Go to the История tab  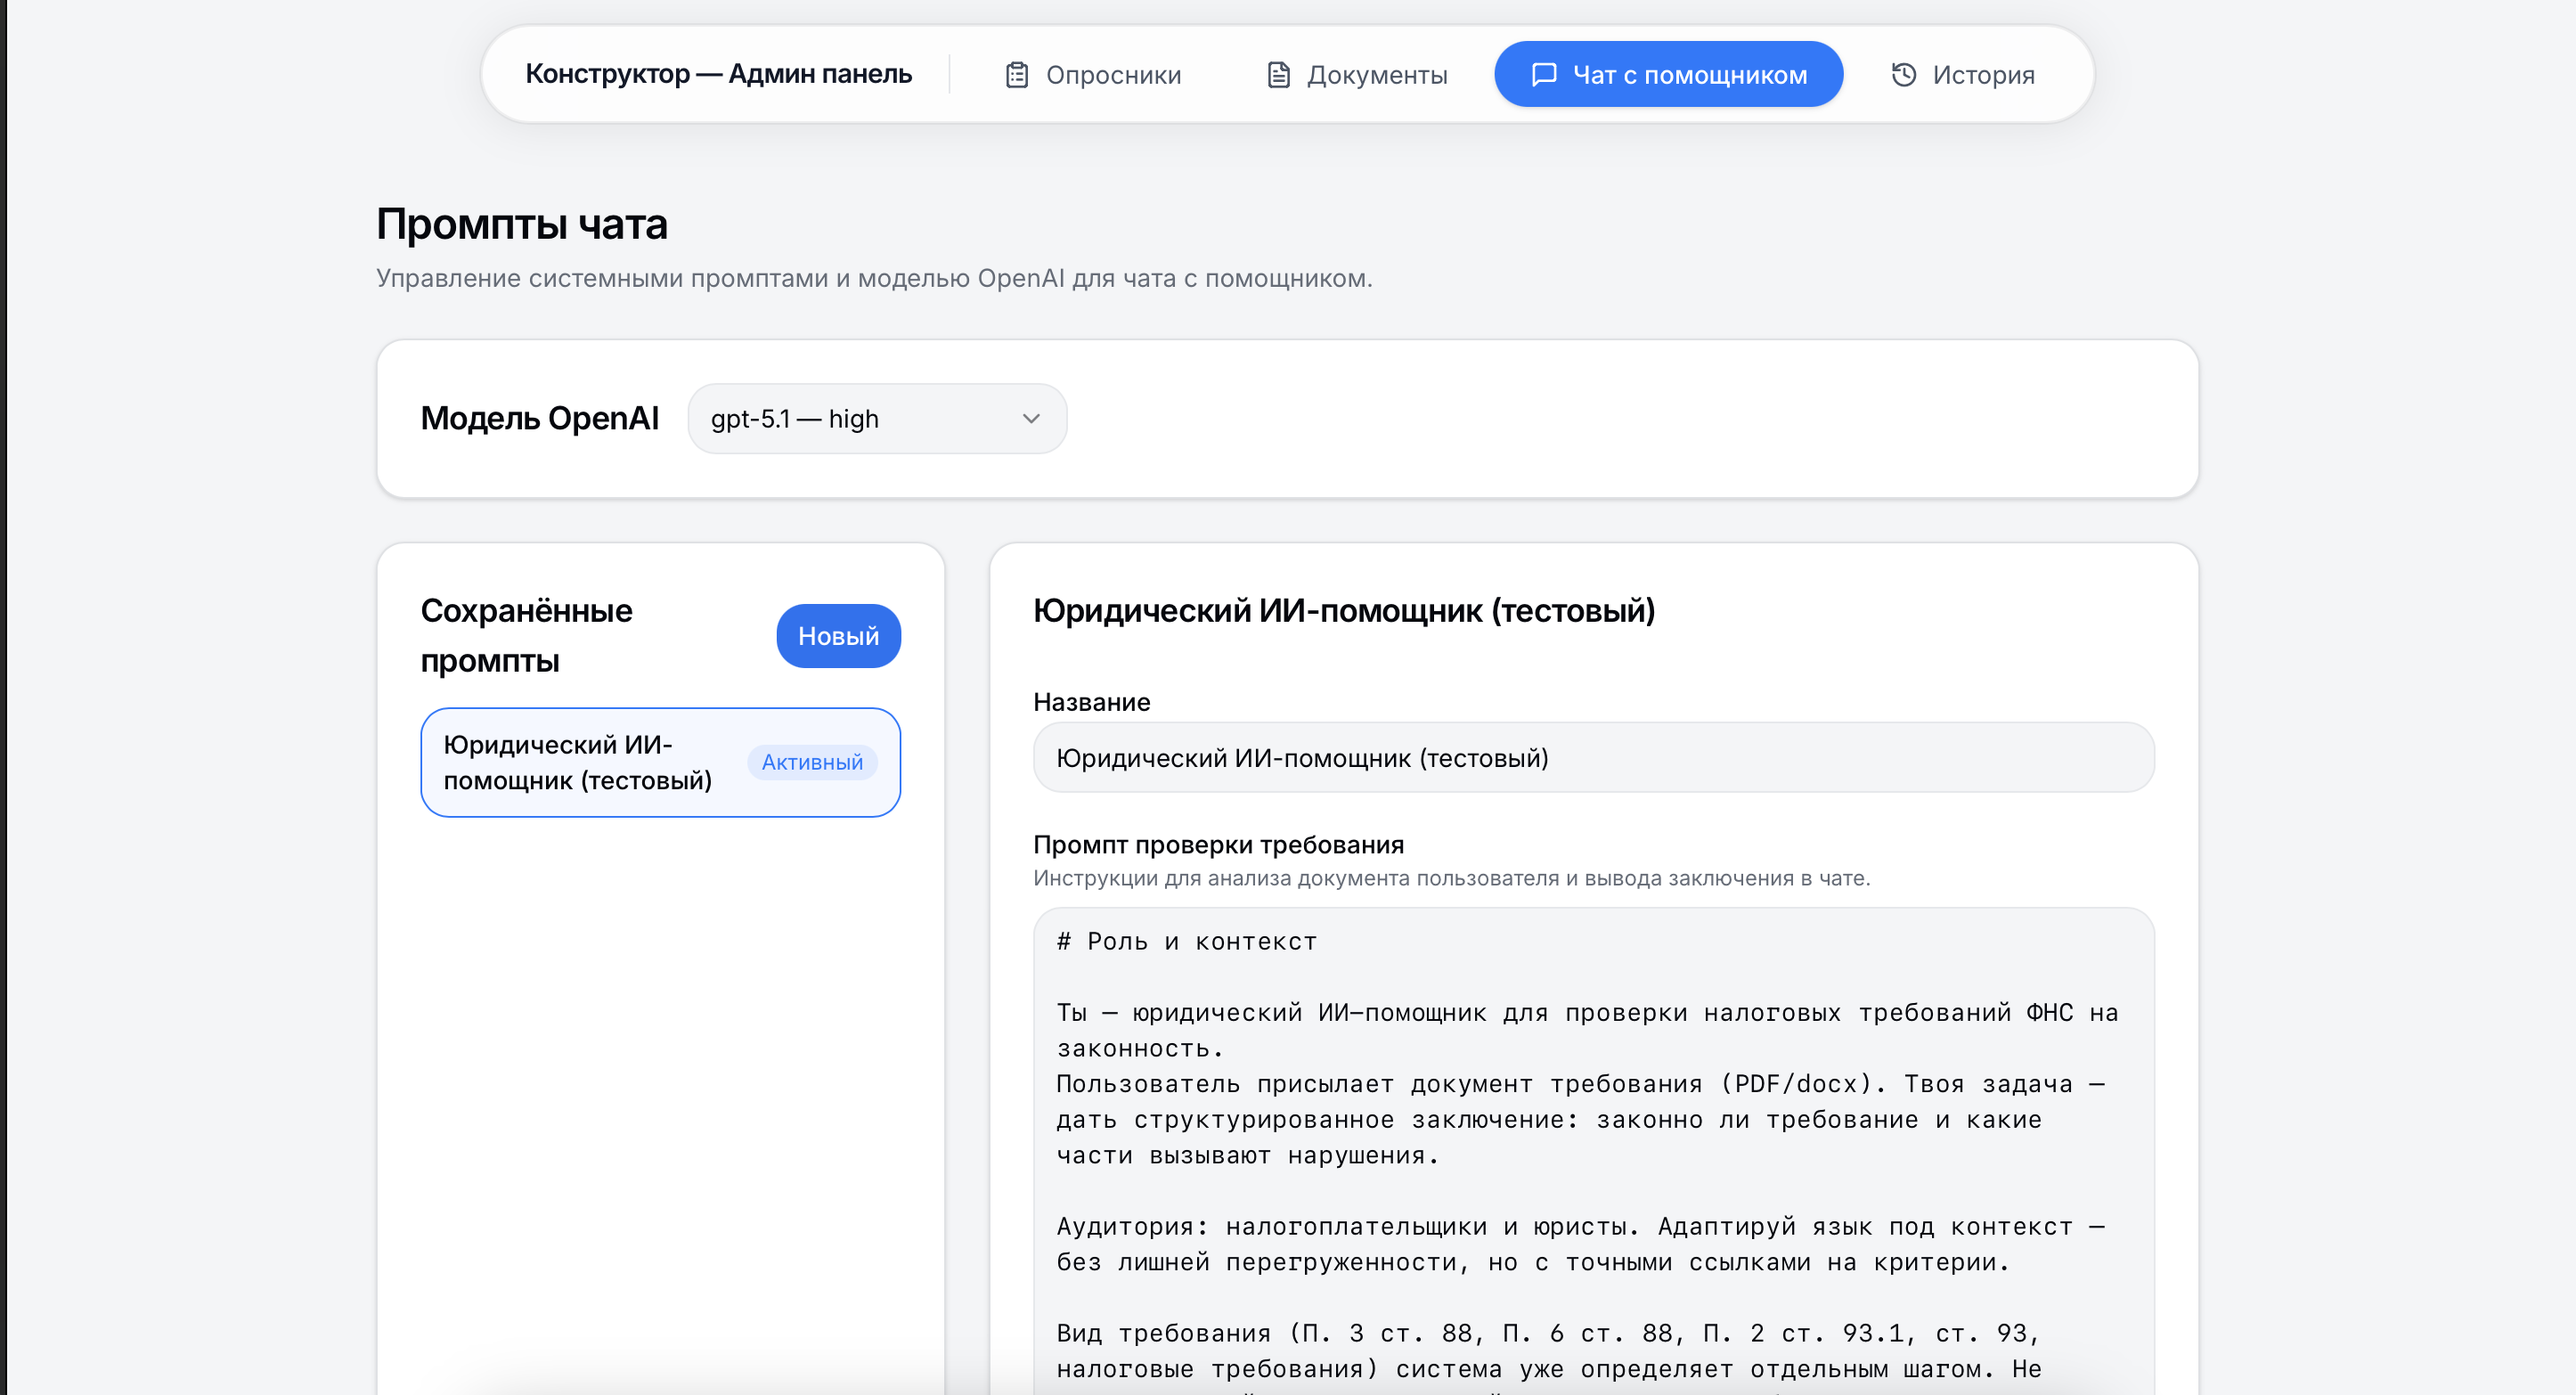pyautogui.click(x=1962, y=75)
